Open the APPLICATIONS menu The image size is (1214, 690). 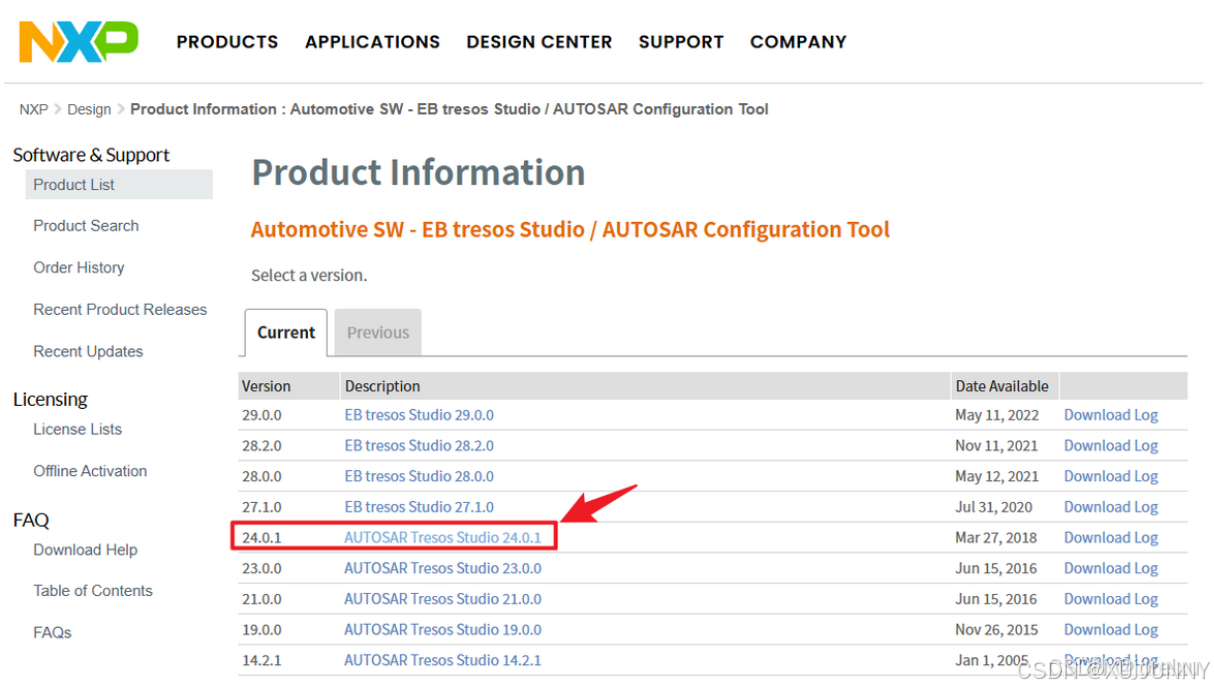tap(372, 42)
